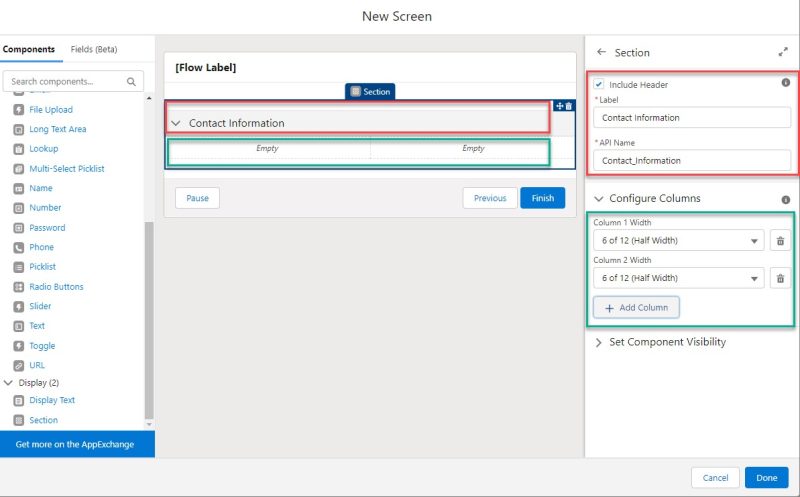Delete Column 1 using its trash icon
The height and width of the screenshot is (497, 800).
pos(781,241)
